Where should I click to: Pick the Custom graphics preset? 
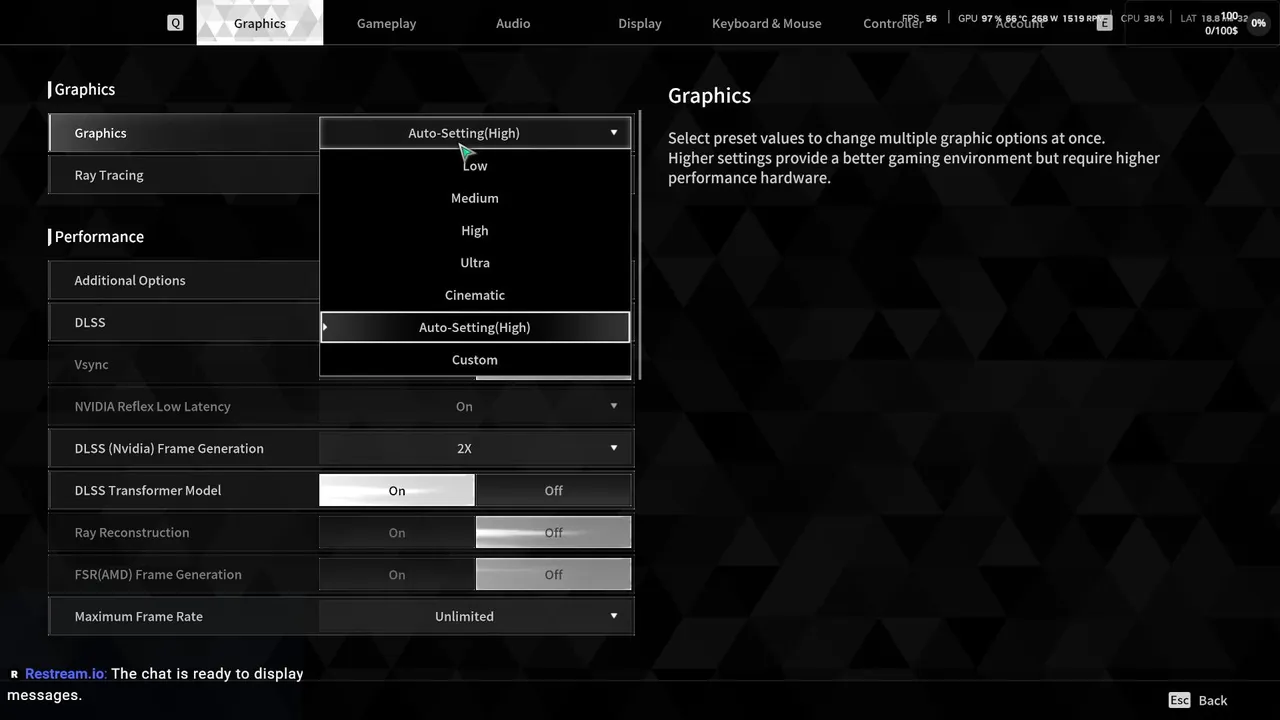(475, 360)
